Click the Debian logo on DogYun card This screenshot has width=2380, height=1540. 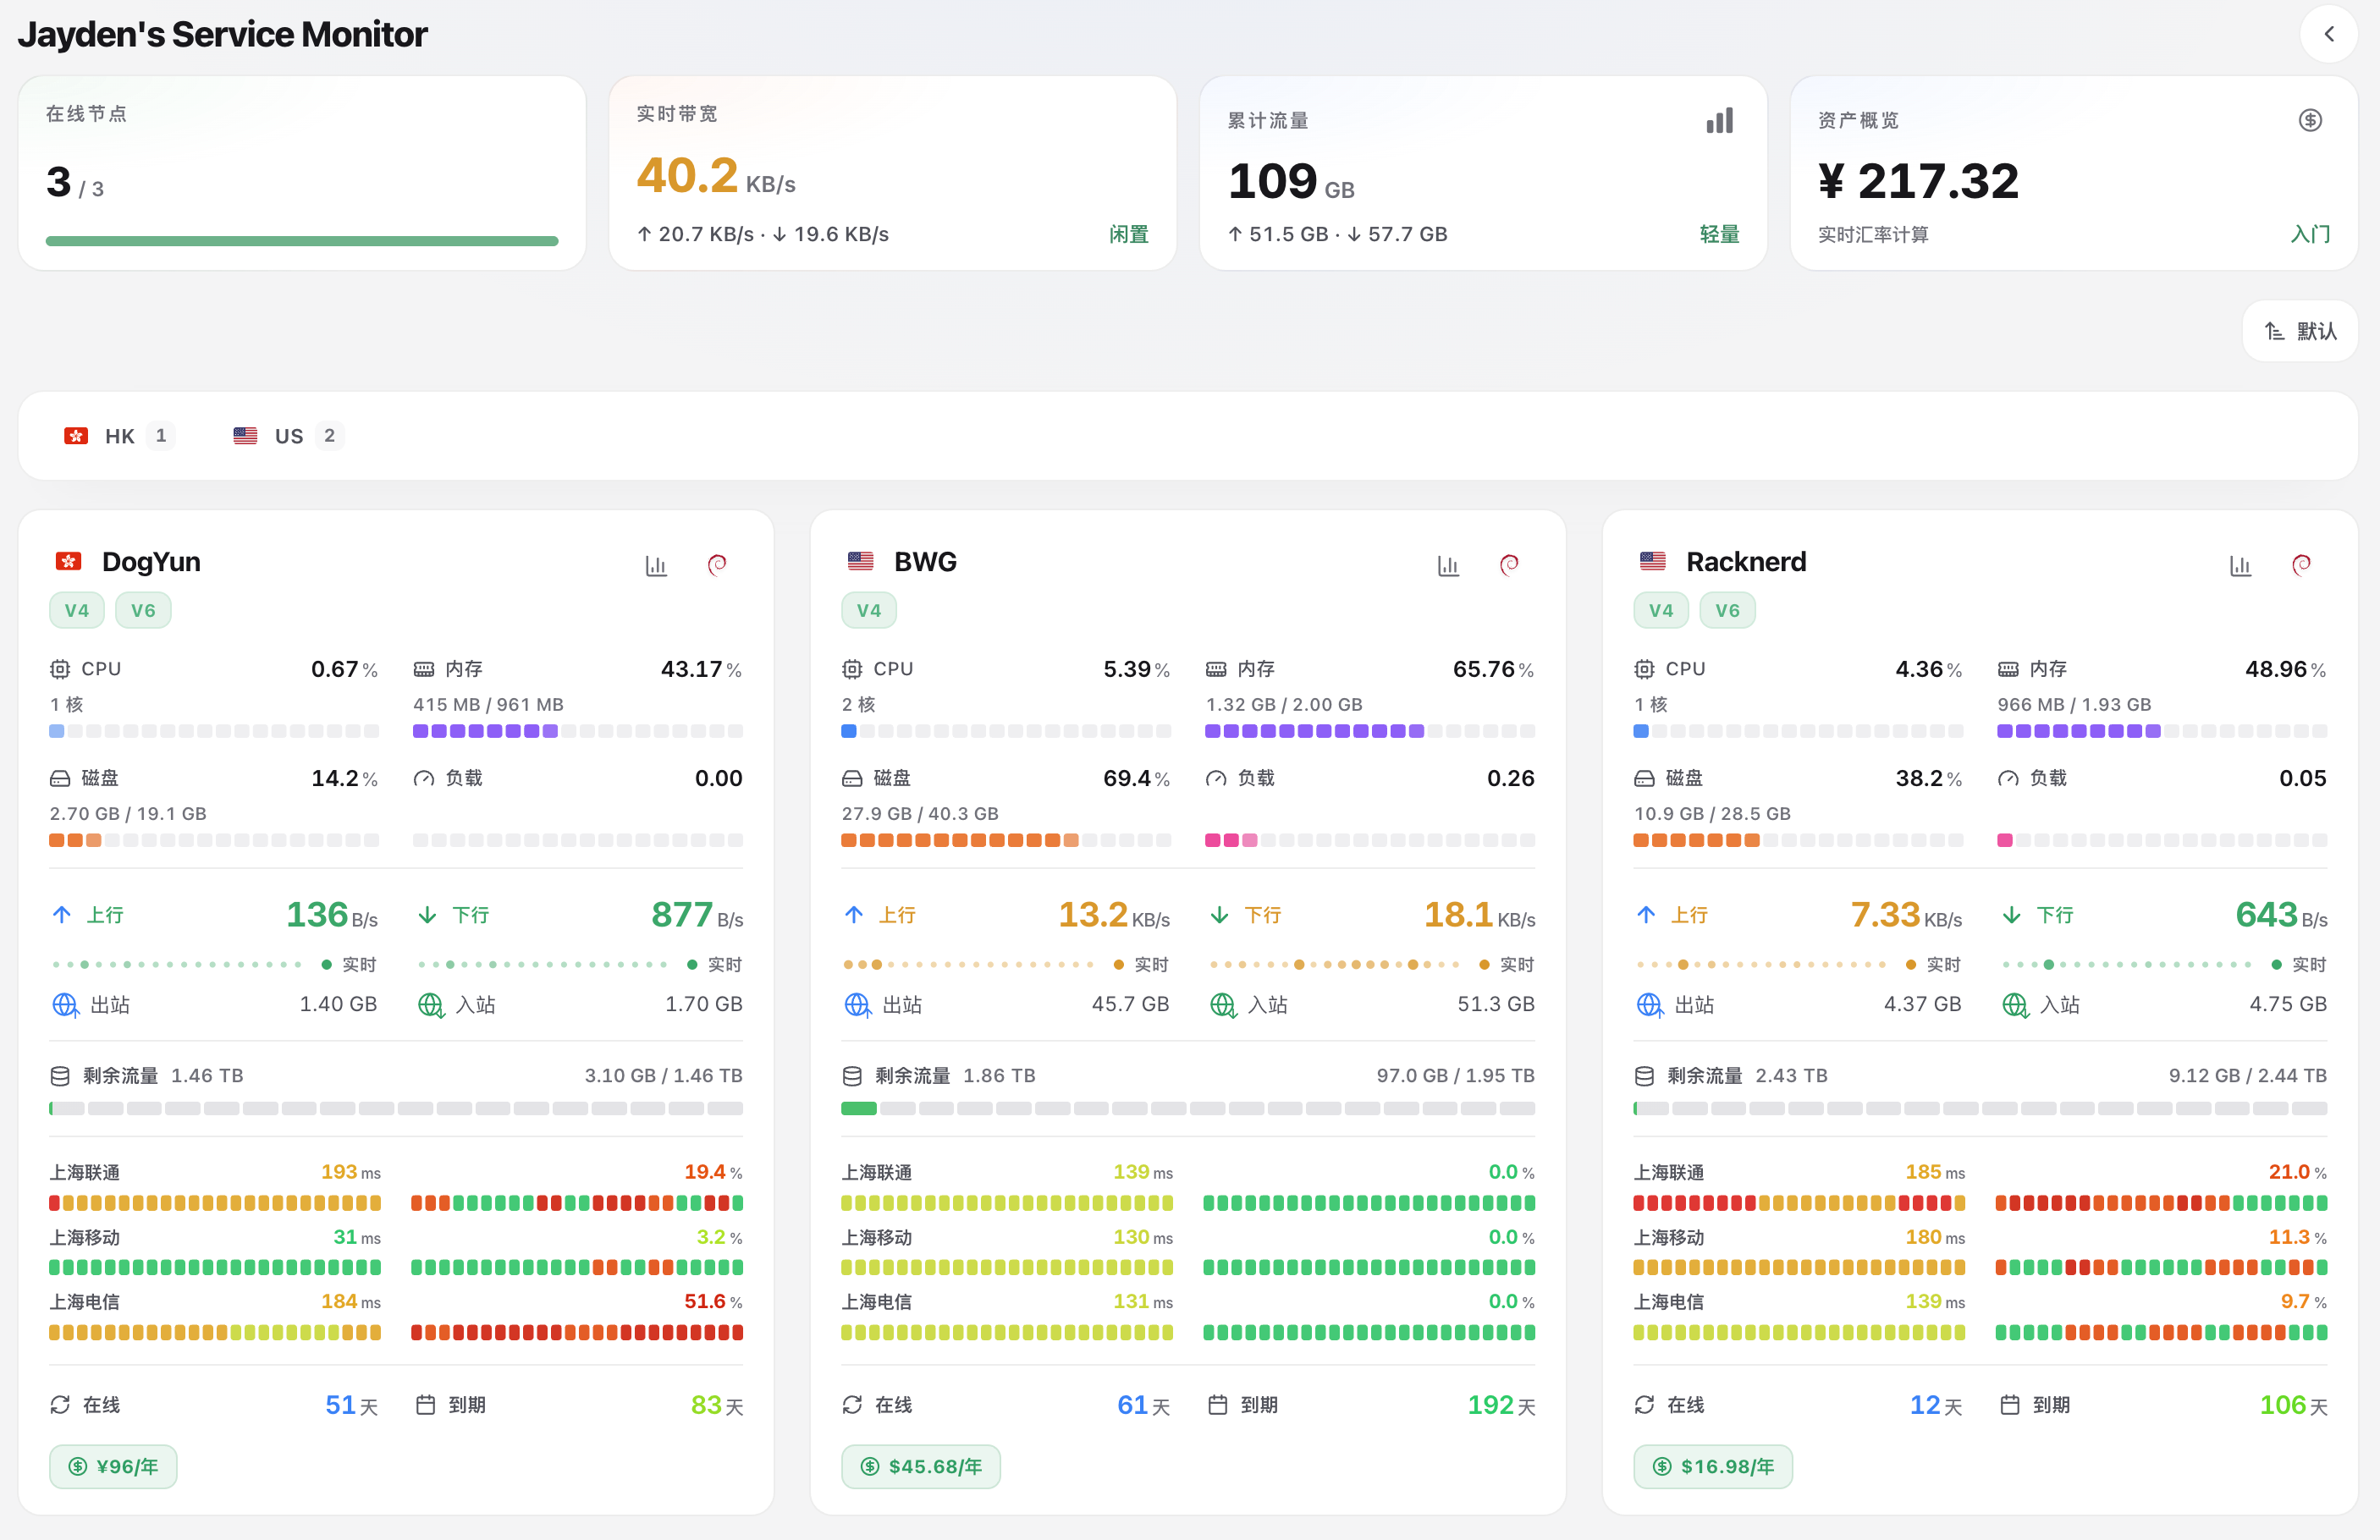click(717, 565)
